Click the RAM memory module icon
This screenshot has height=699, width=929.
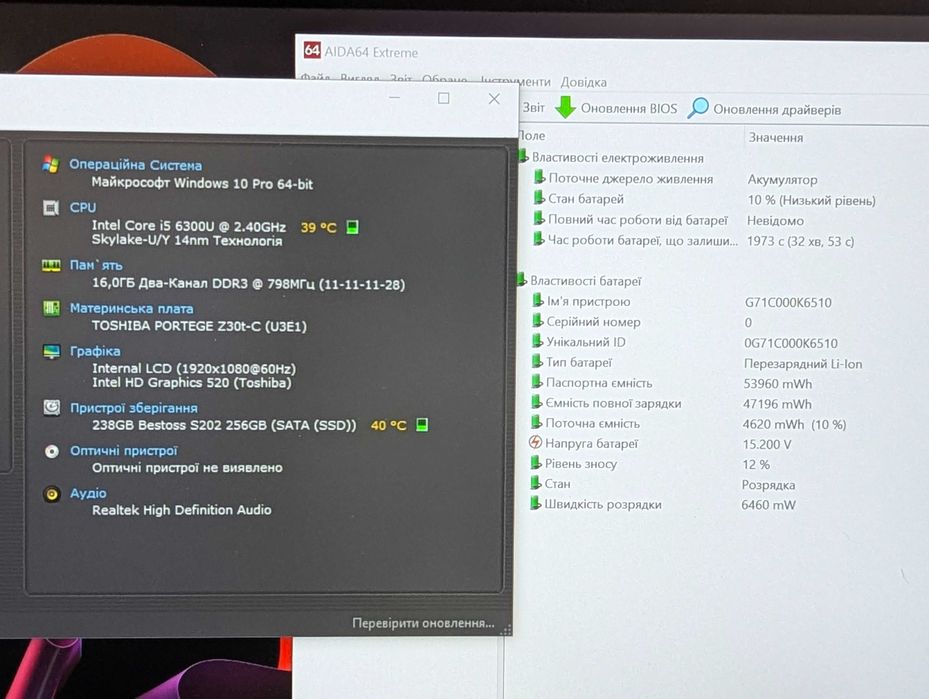(51, 265)
